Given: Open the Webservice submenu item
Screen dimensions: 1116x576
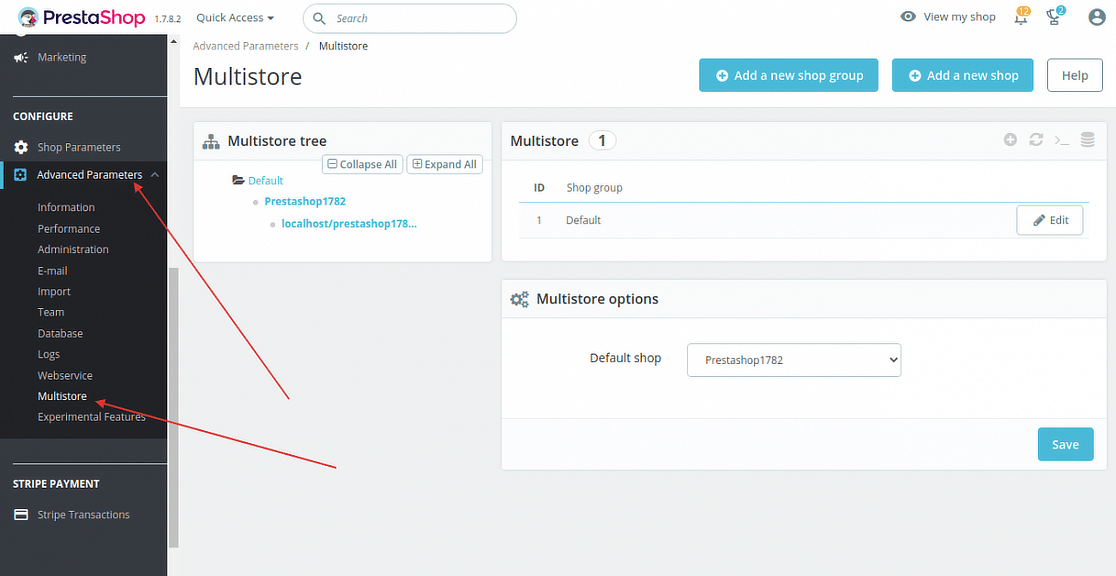Looking at the screenshot, I should pos(65,375).
